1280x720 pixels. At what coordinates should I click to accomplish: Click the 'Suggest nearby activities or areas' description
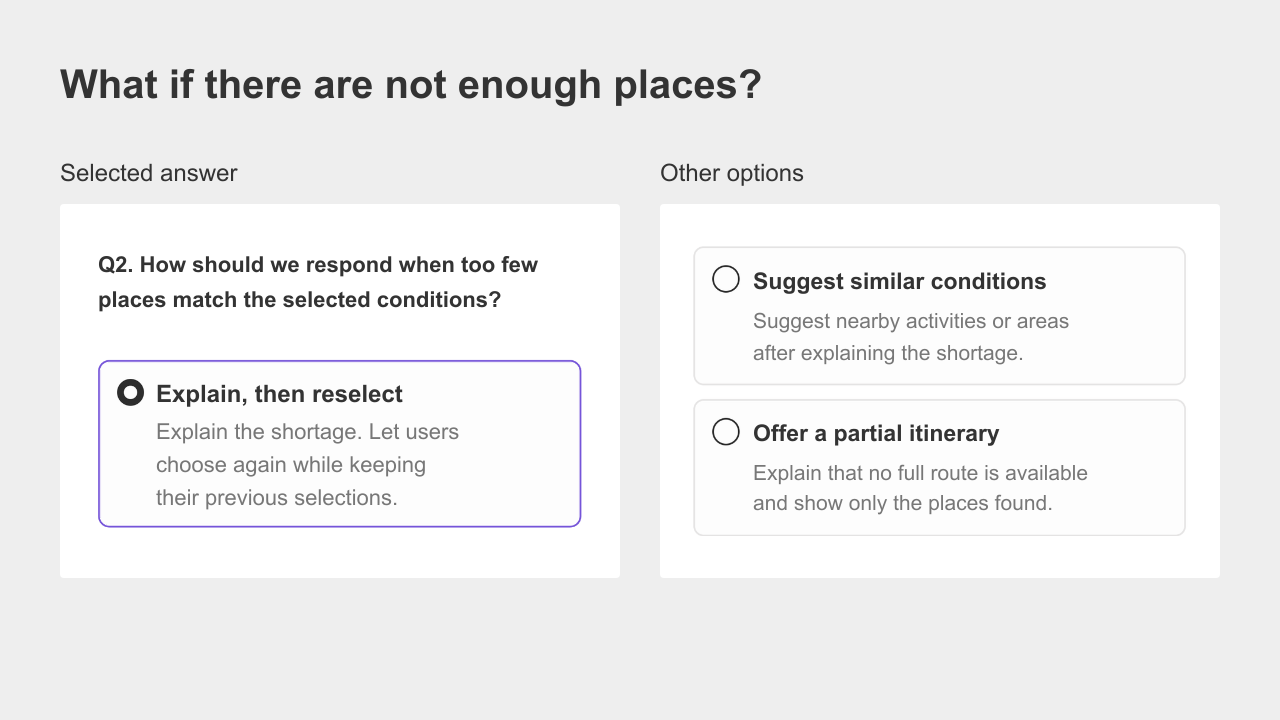pos(911,321)
